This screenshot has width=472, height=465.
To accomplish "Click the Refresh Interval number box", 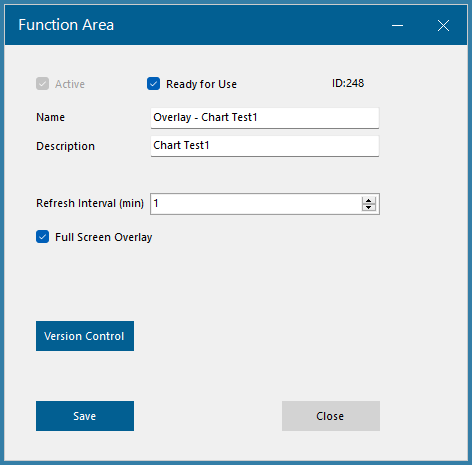I will click(265, 204).
